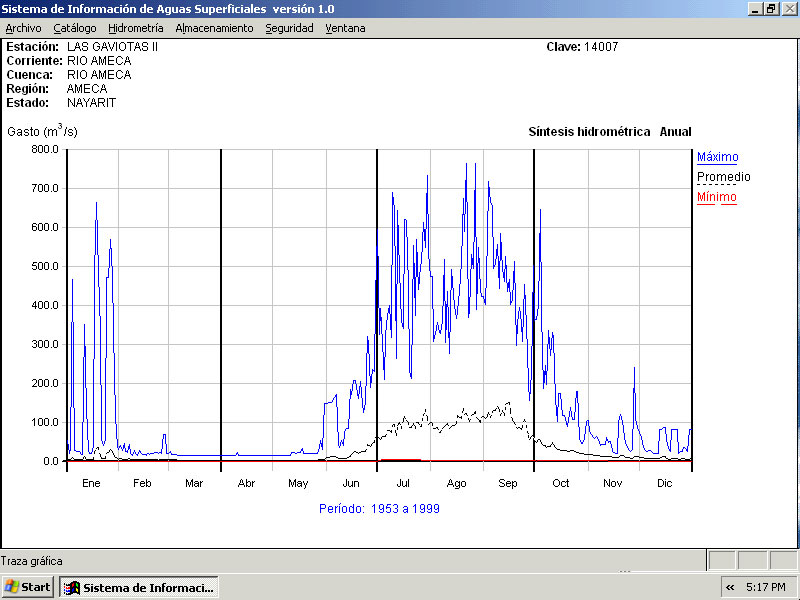800x600 pixels.
Task: Expand hidden system tray icons
Action: [730, 587]
